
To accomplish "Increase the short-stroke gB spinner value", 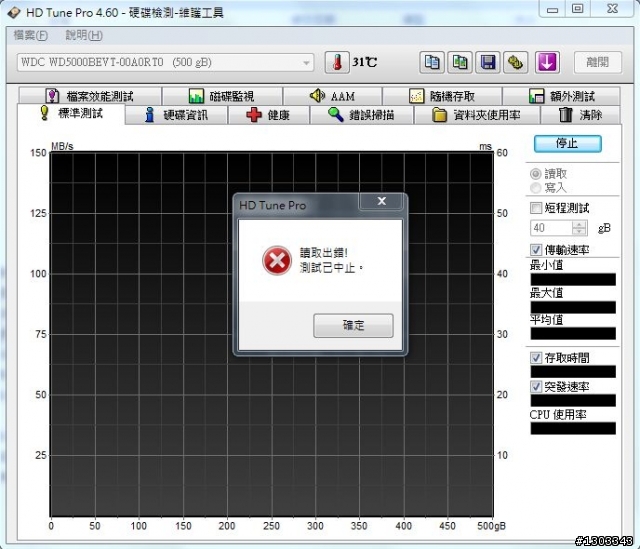I will click(x=579, y=224).
